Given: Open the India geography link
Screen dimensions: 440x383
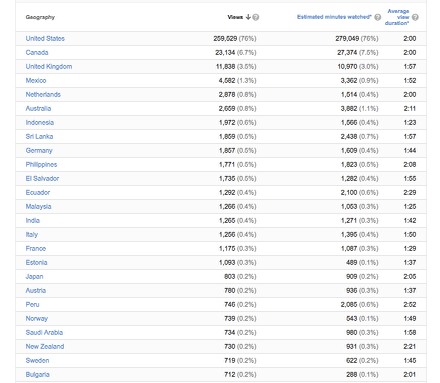Looking at the screenshot, I should click(33, 220).
